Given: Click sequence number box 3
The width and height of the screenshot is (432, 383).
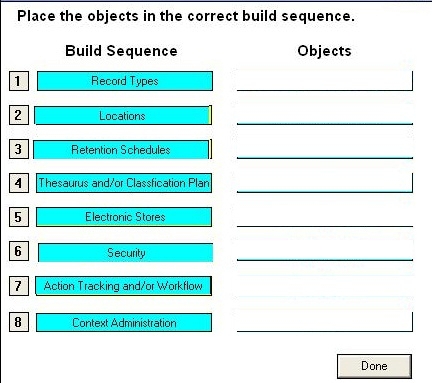Looking at the screenshot, I should point(19,149).
